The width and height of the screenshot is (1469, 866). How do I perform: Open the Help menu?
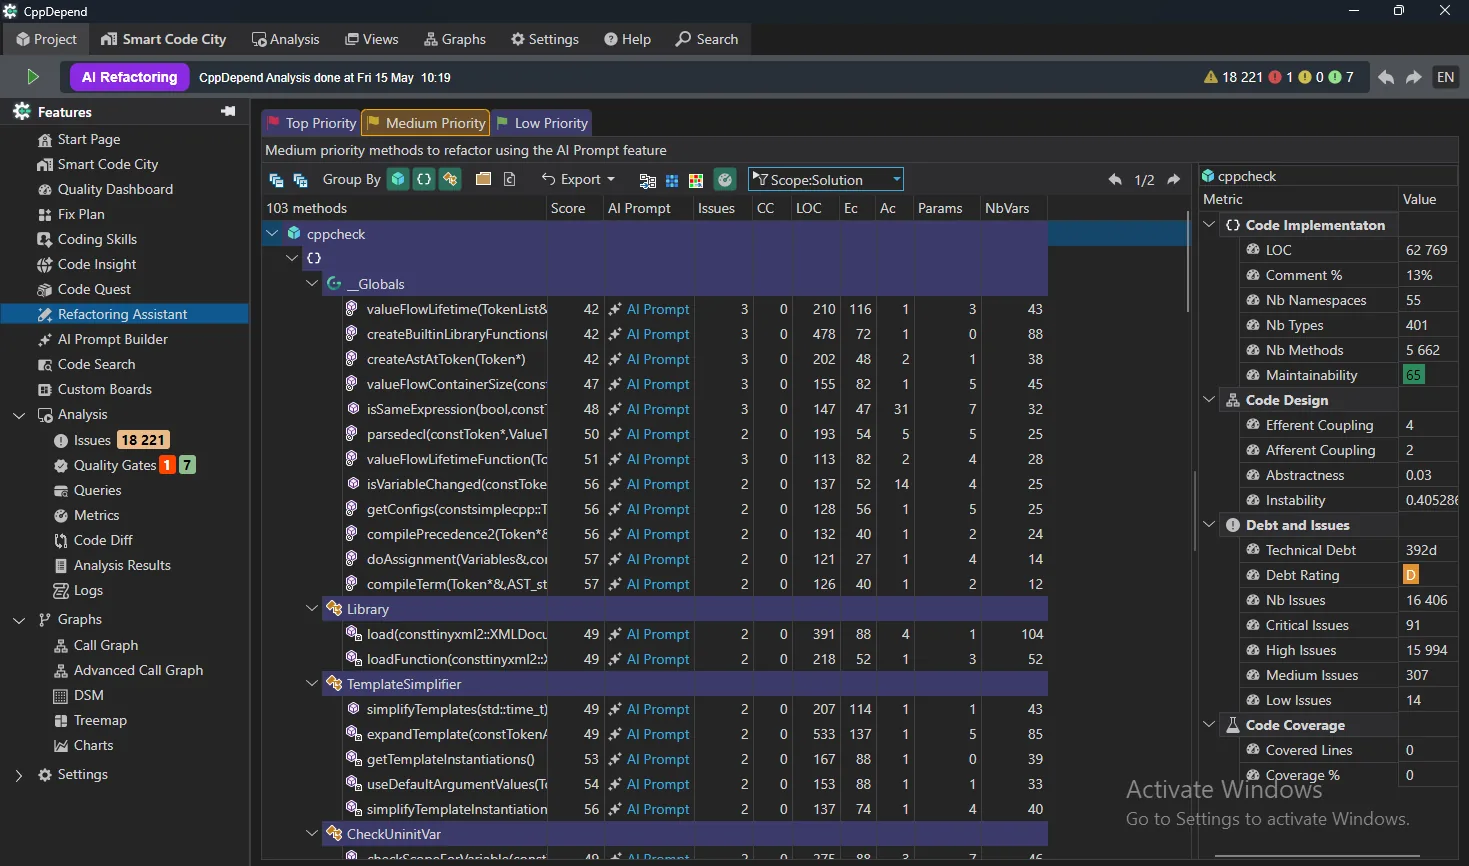point(627,39)
